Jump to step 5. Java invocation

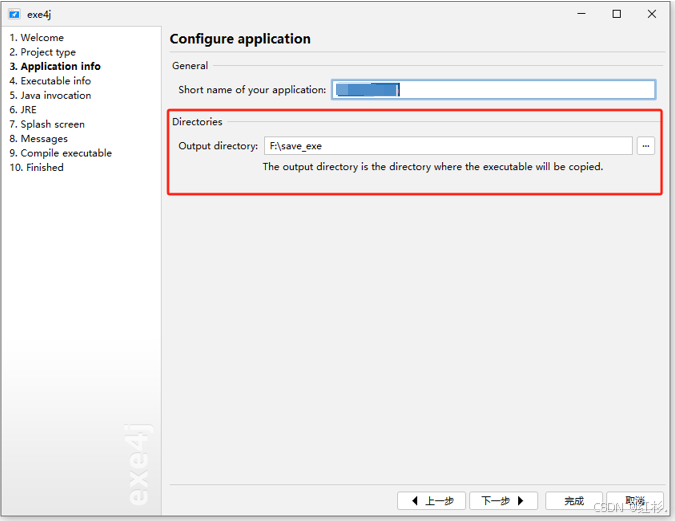pos(50,95)
